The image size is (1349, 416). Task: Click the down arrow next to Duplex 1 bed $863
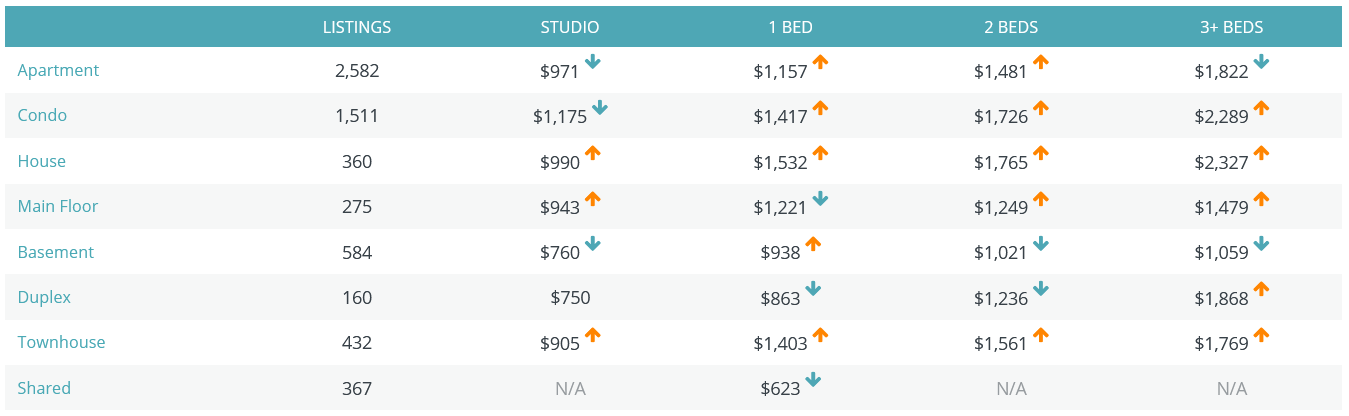tap(813, 289)
